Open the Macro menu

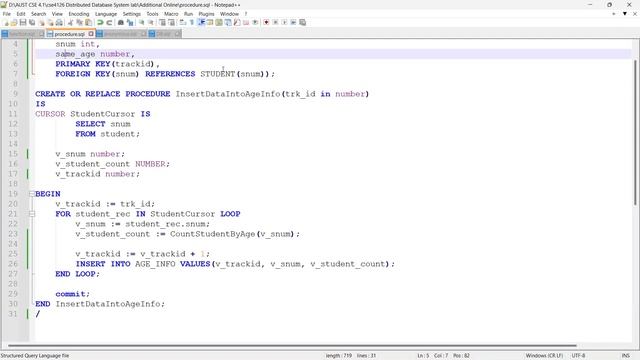(x=171, y=14)
